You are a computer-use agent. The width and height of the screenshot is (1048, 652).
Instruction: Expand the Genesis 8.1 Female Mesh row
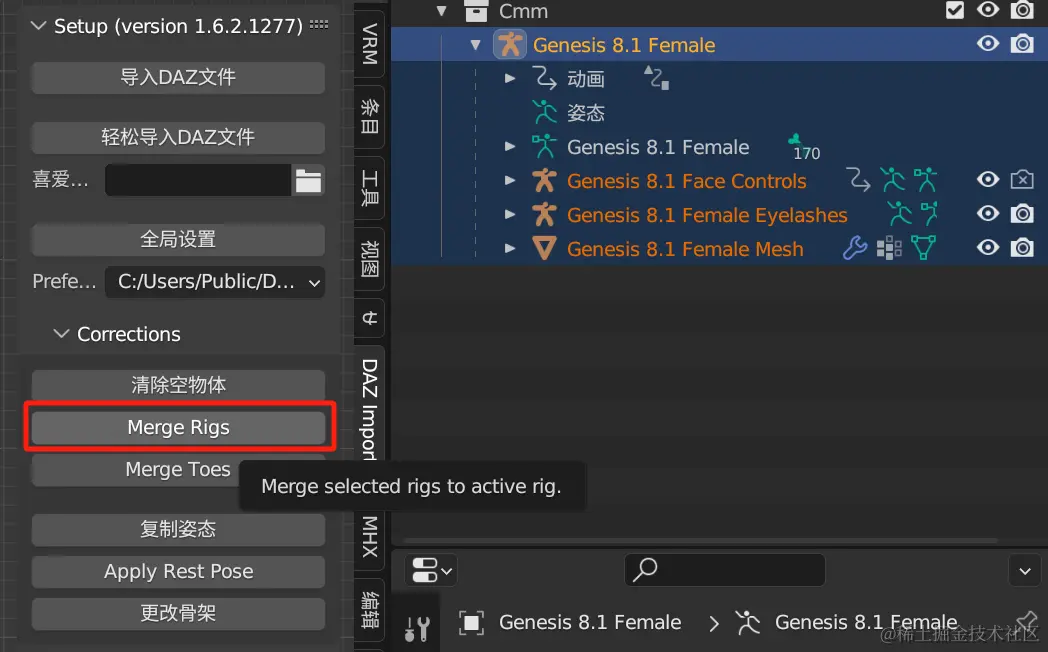tap(510, 248)
